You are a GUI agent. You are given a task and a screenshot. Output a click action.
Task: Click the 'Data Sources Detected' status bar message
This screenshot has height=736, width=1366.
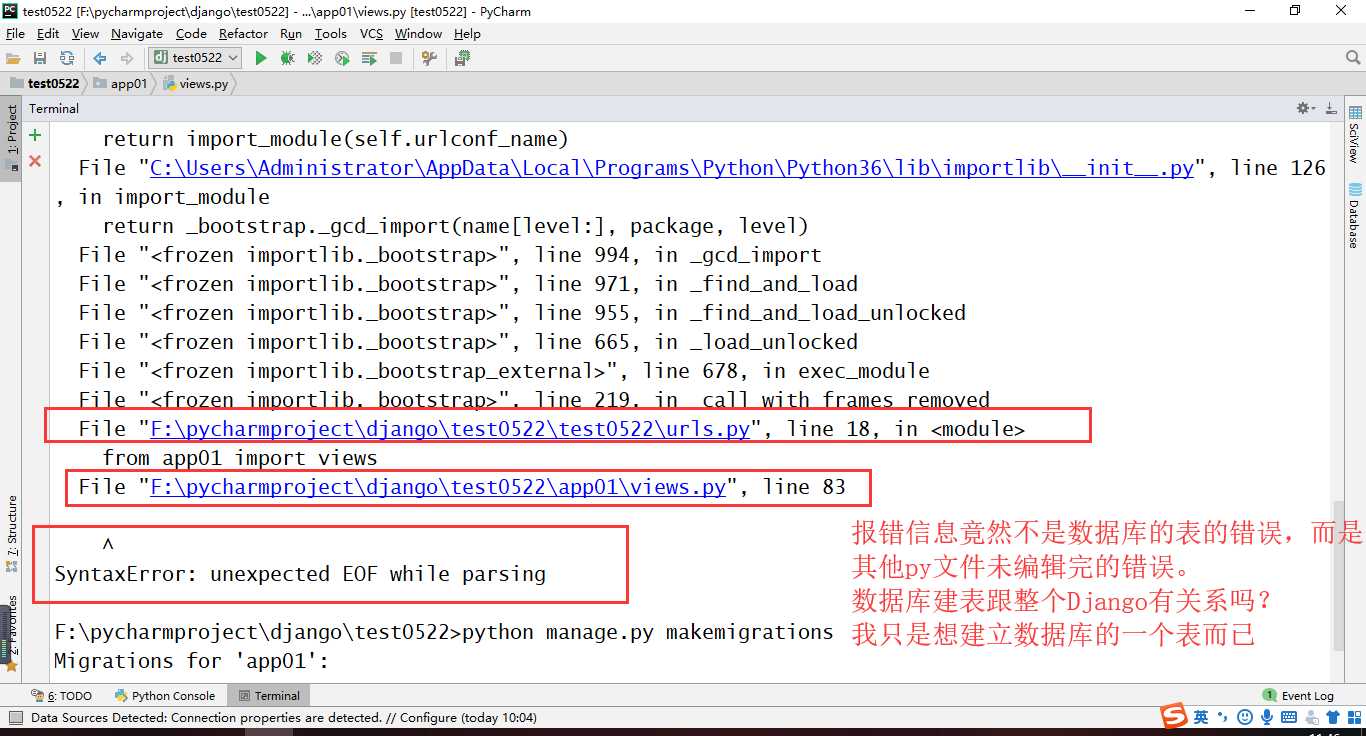coord(284,717)
